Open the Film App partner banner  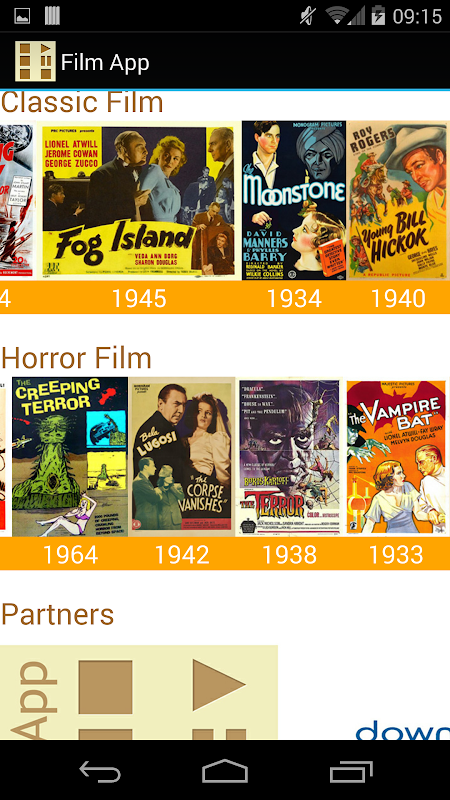click(139, 692)
